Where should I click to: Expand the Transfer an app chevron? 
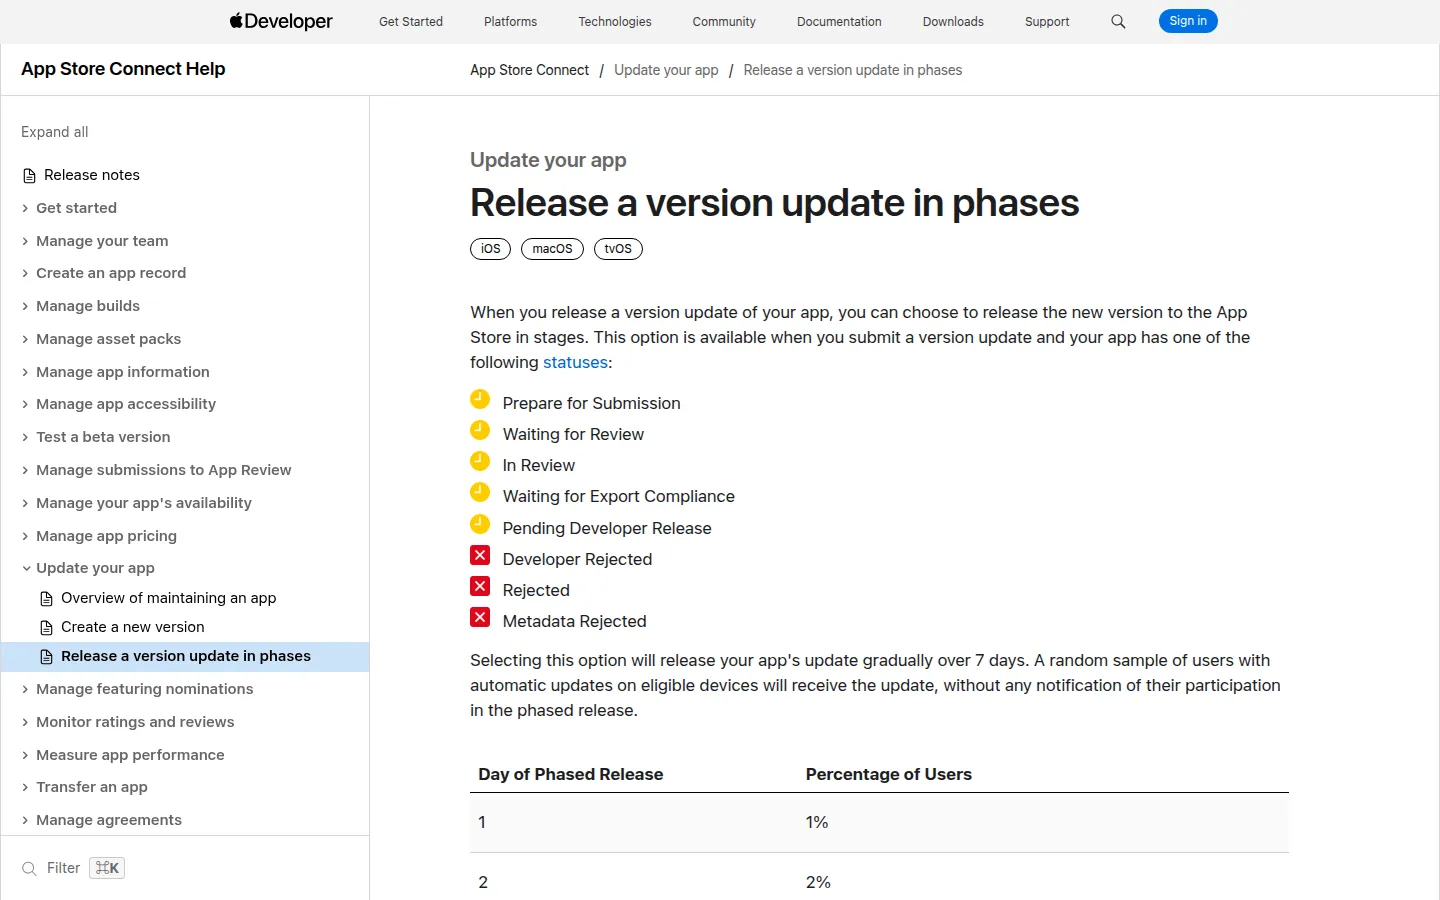click(x=25, y=787)
